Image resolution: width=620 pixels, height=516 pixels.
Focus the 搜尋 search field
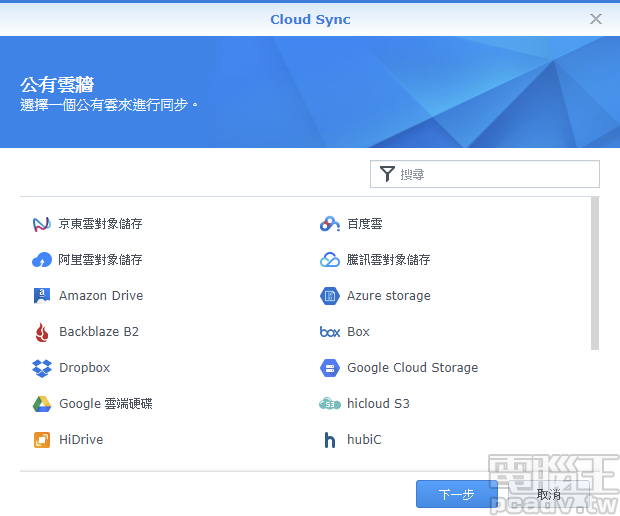click(x=485, y=174)
